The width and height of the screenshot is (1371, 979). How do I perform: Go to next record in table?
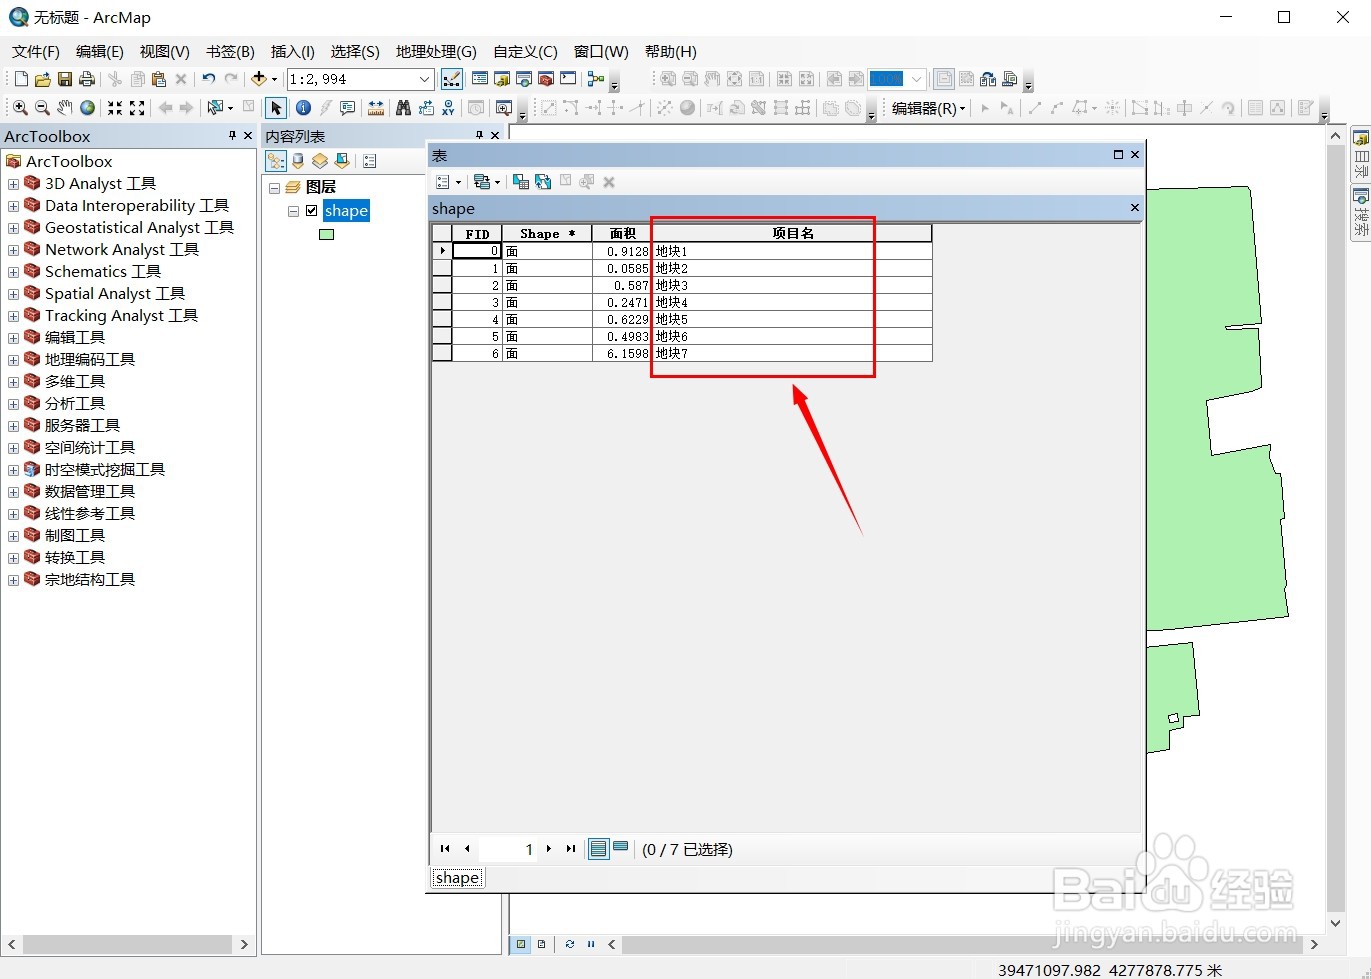click(x=549, y=849)
